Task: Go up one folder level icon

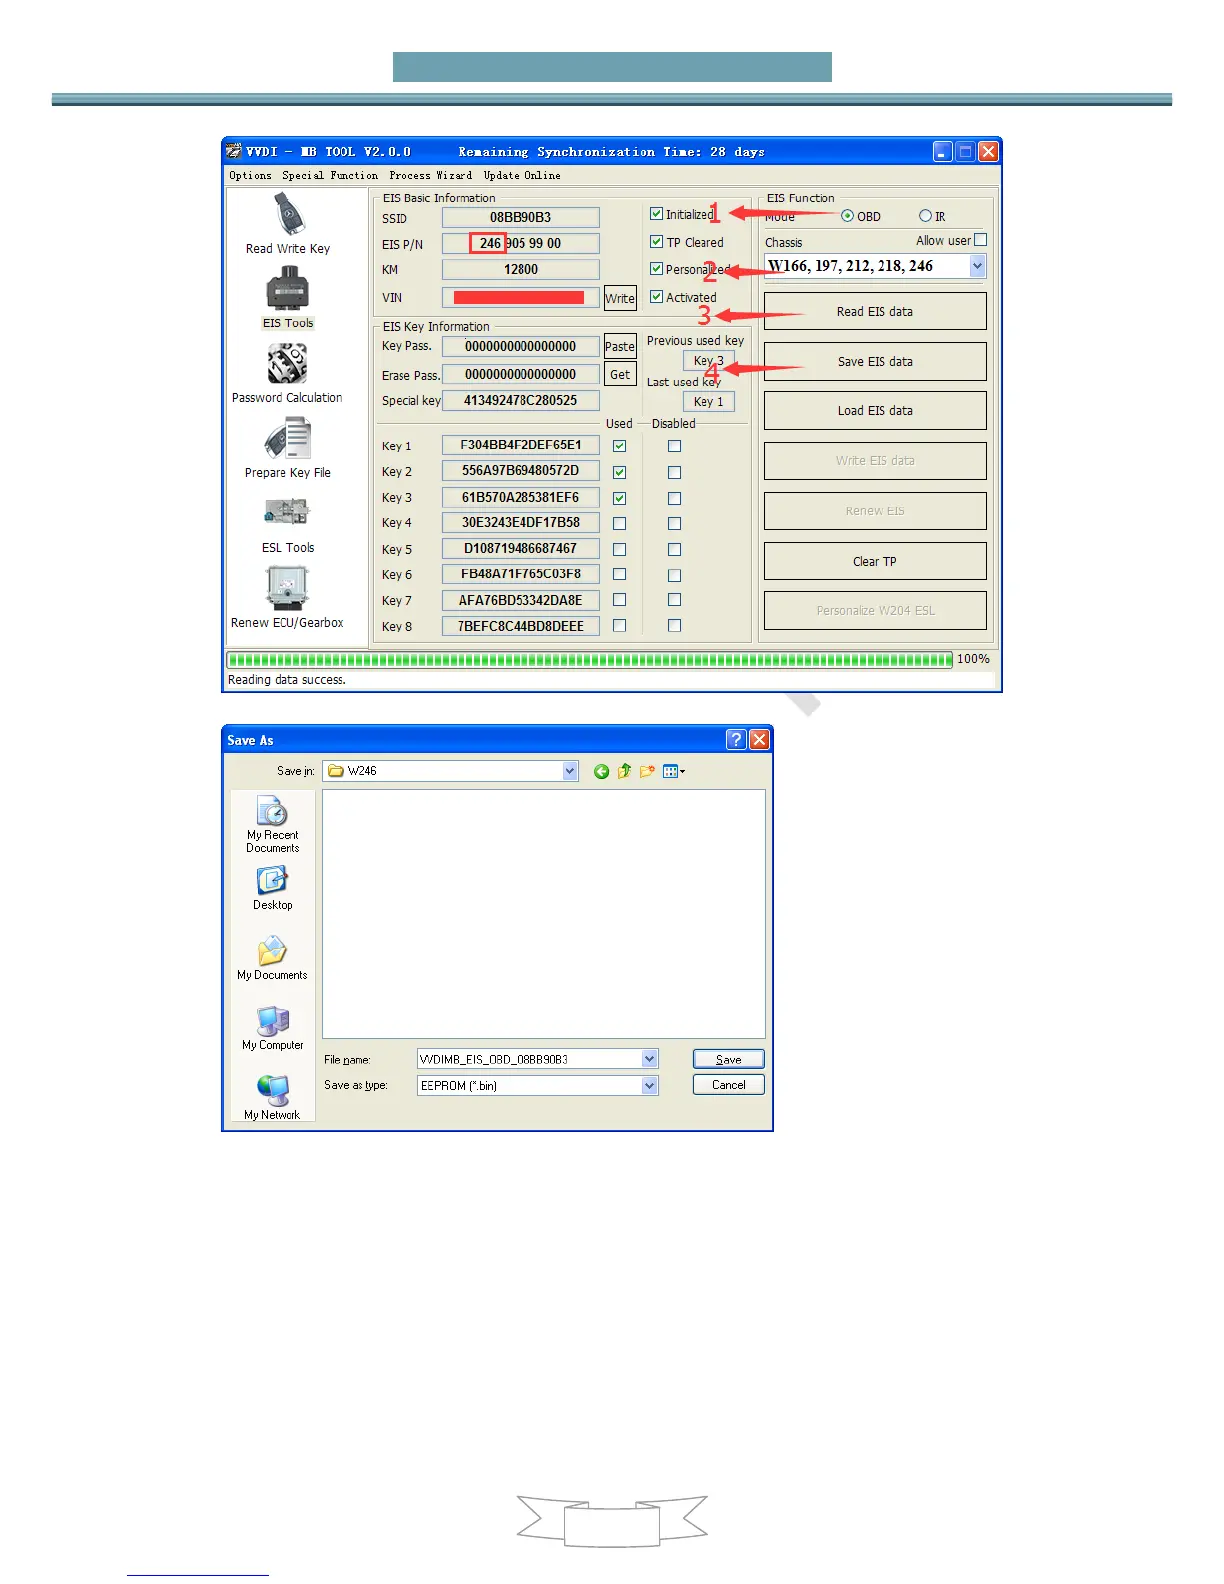Action: [624, 771]
